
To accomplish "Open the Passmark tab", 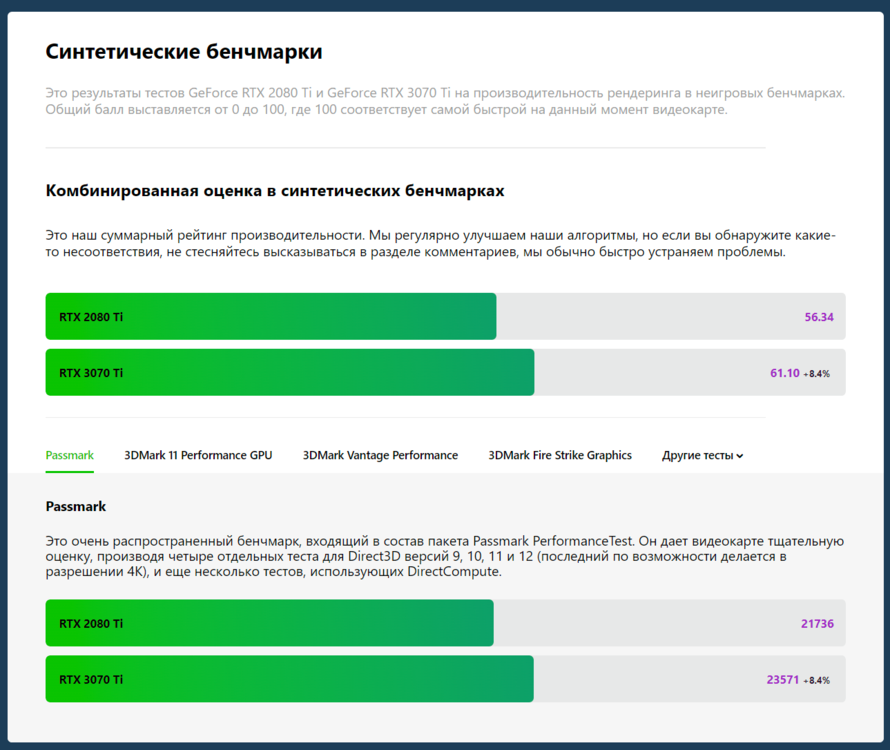I will tap(69, 455).
